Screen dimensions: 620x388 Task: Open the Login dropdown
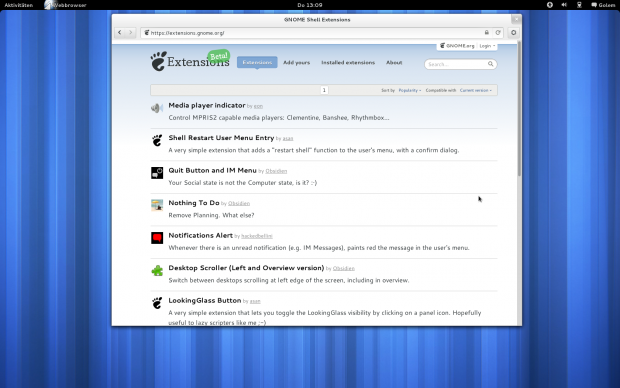487,46
